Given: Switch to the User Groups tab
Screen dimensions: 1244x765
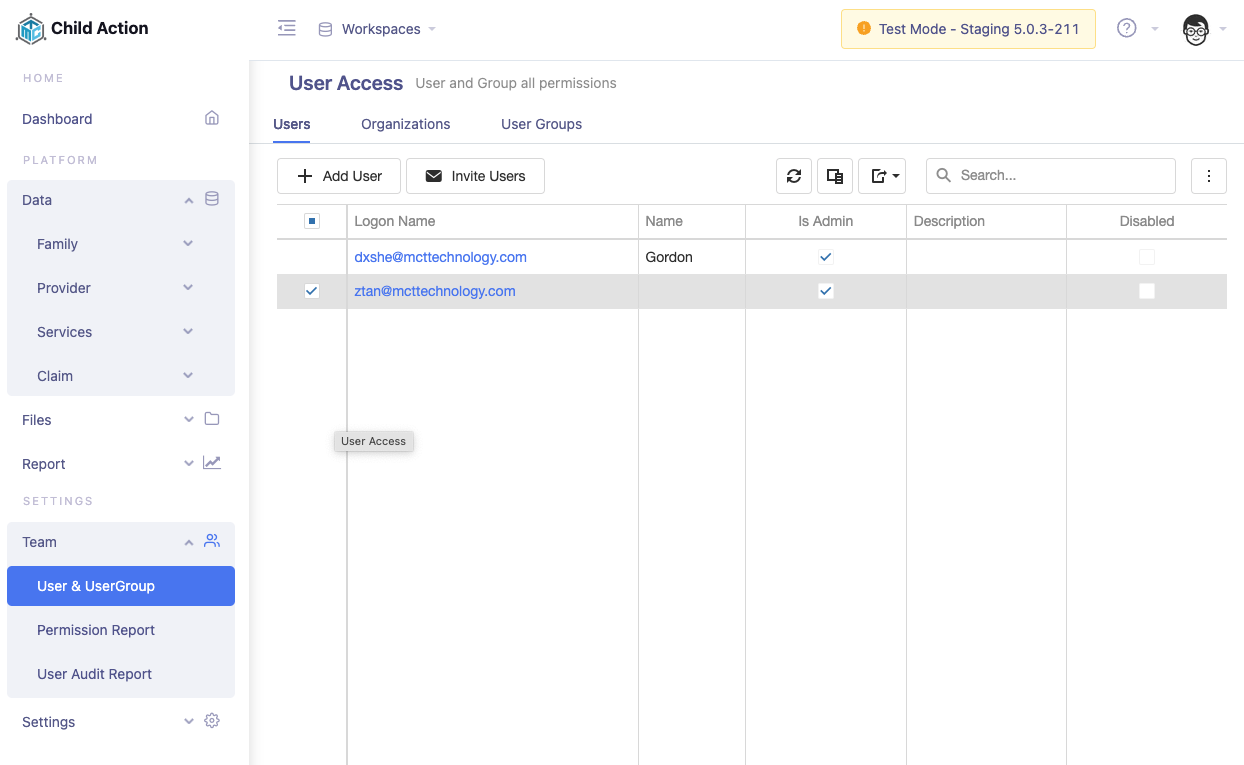Looking at the screenshot, I should point(541,124).
